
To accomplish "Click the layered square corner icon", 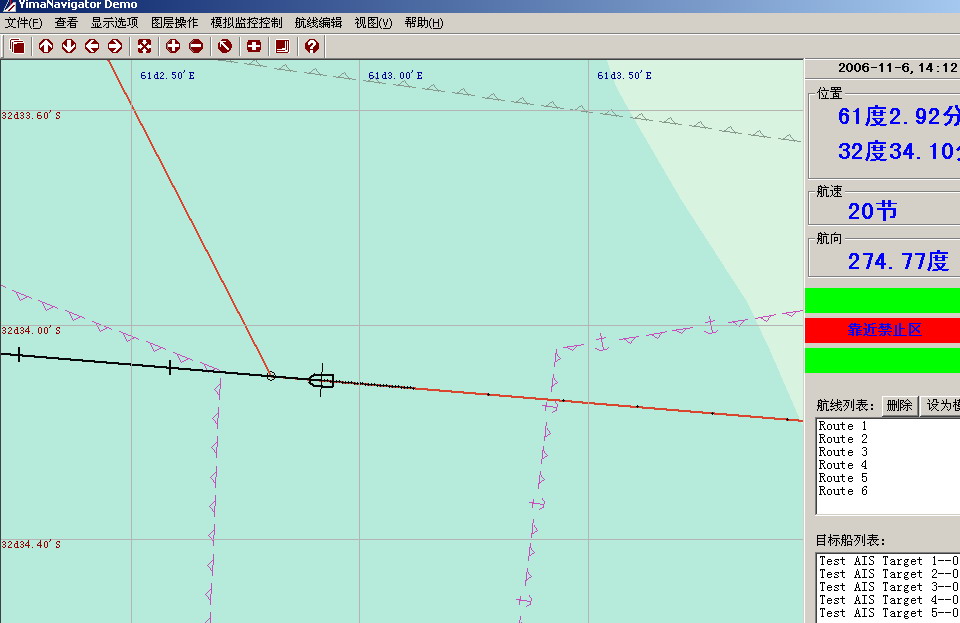I will pos(282,46).
